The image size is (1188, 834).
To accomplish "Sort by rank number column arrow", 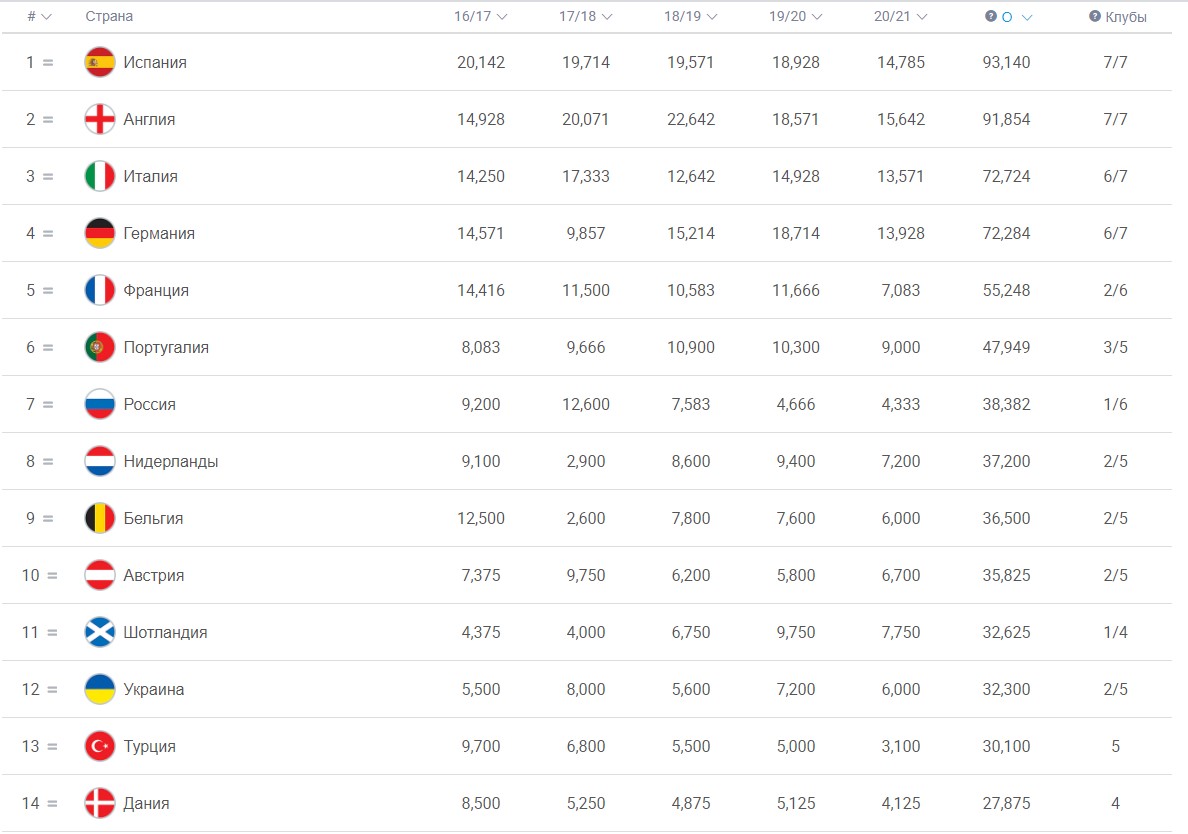I will click(x=46, y=17).
